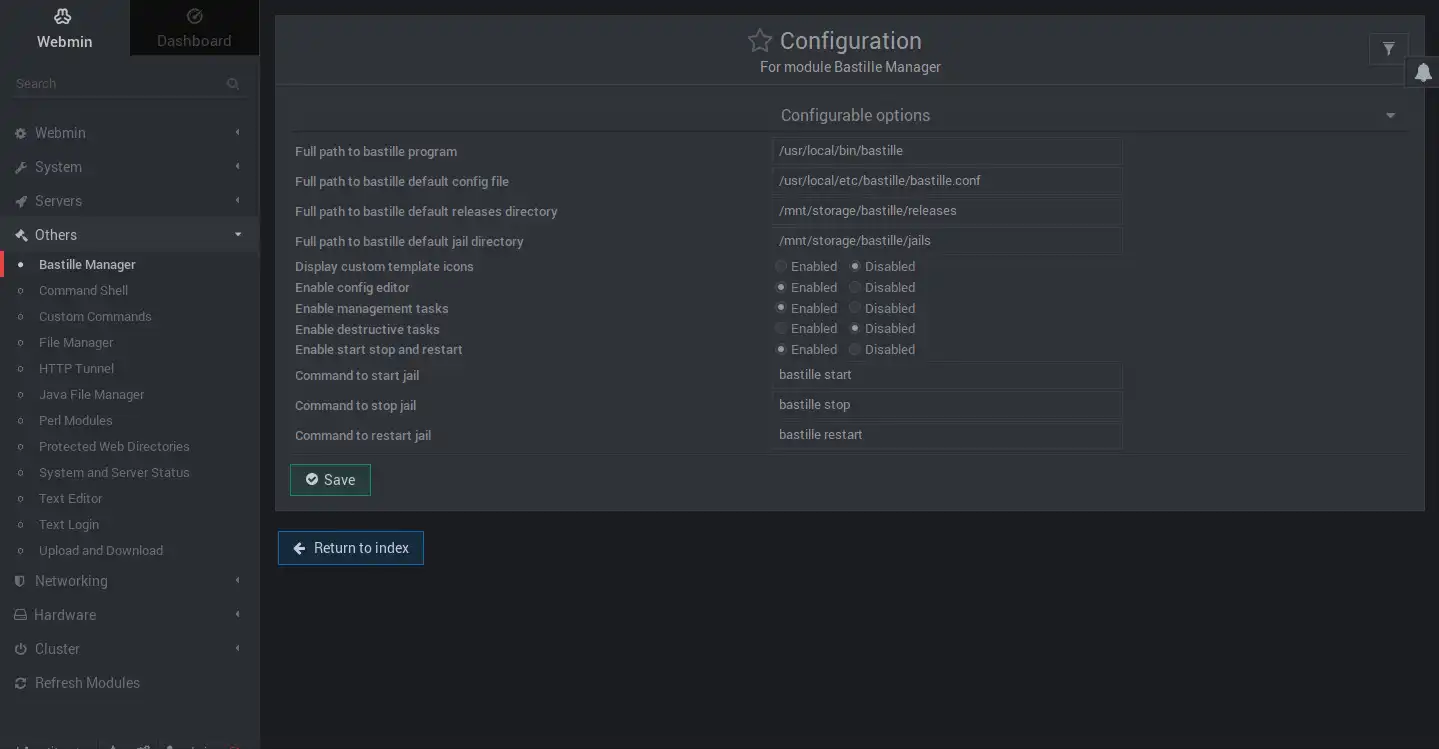Click the magnifier icon in search box

point(233,84)
